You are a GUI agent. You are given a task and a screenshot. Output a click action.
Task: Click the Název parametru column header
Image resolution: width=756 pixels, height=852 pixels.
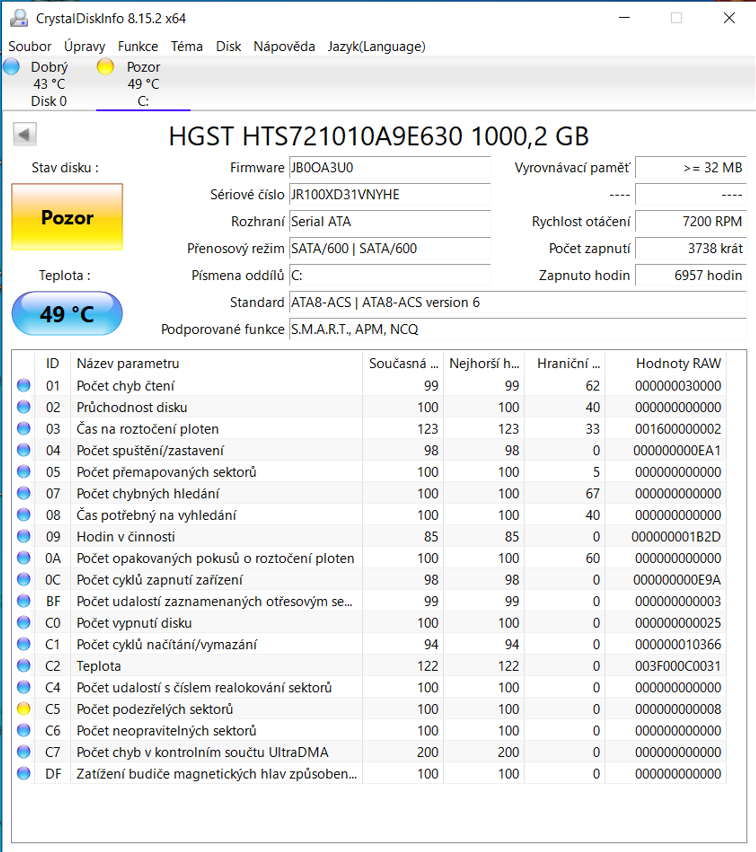[128, 363]
